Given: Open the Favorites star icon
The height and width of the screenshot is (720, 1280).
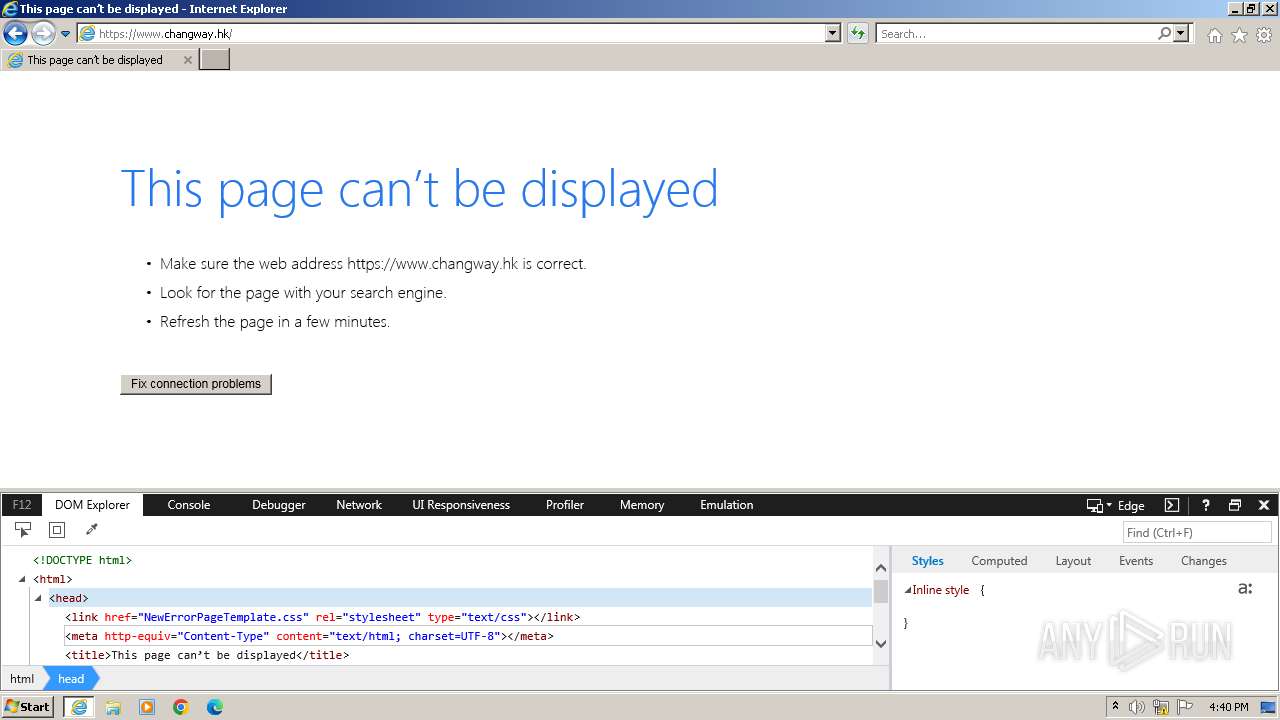Looking at the screenshot, I should (x=1239, y=35).
